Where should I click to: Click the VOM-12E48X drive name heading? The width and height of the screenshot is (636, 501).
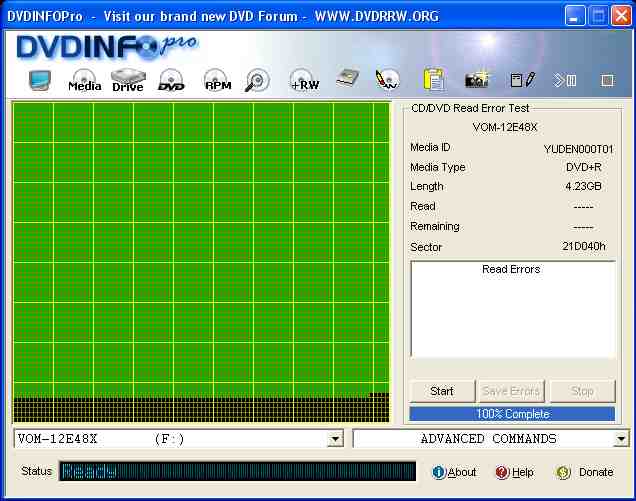click(x=505, y=127)
